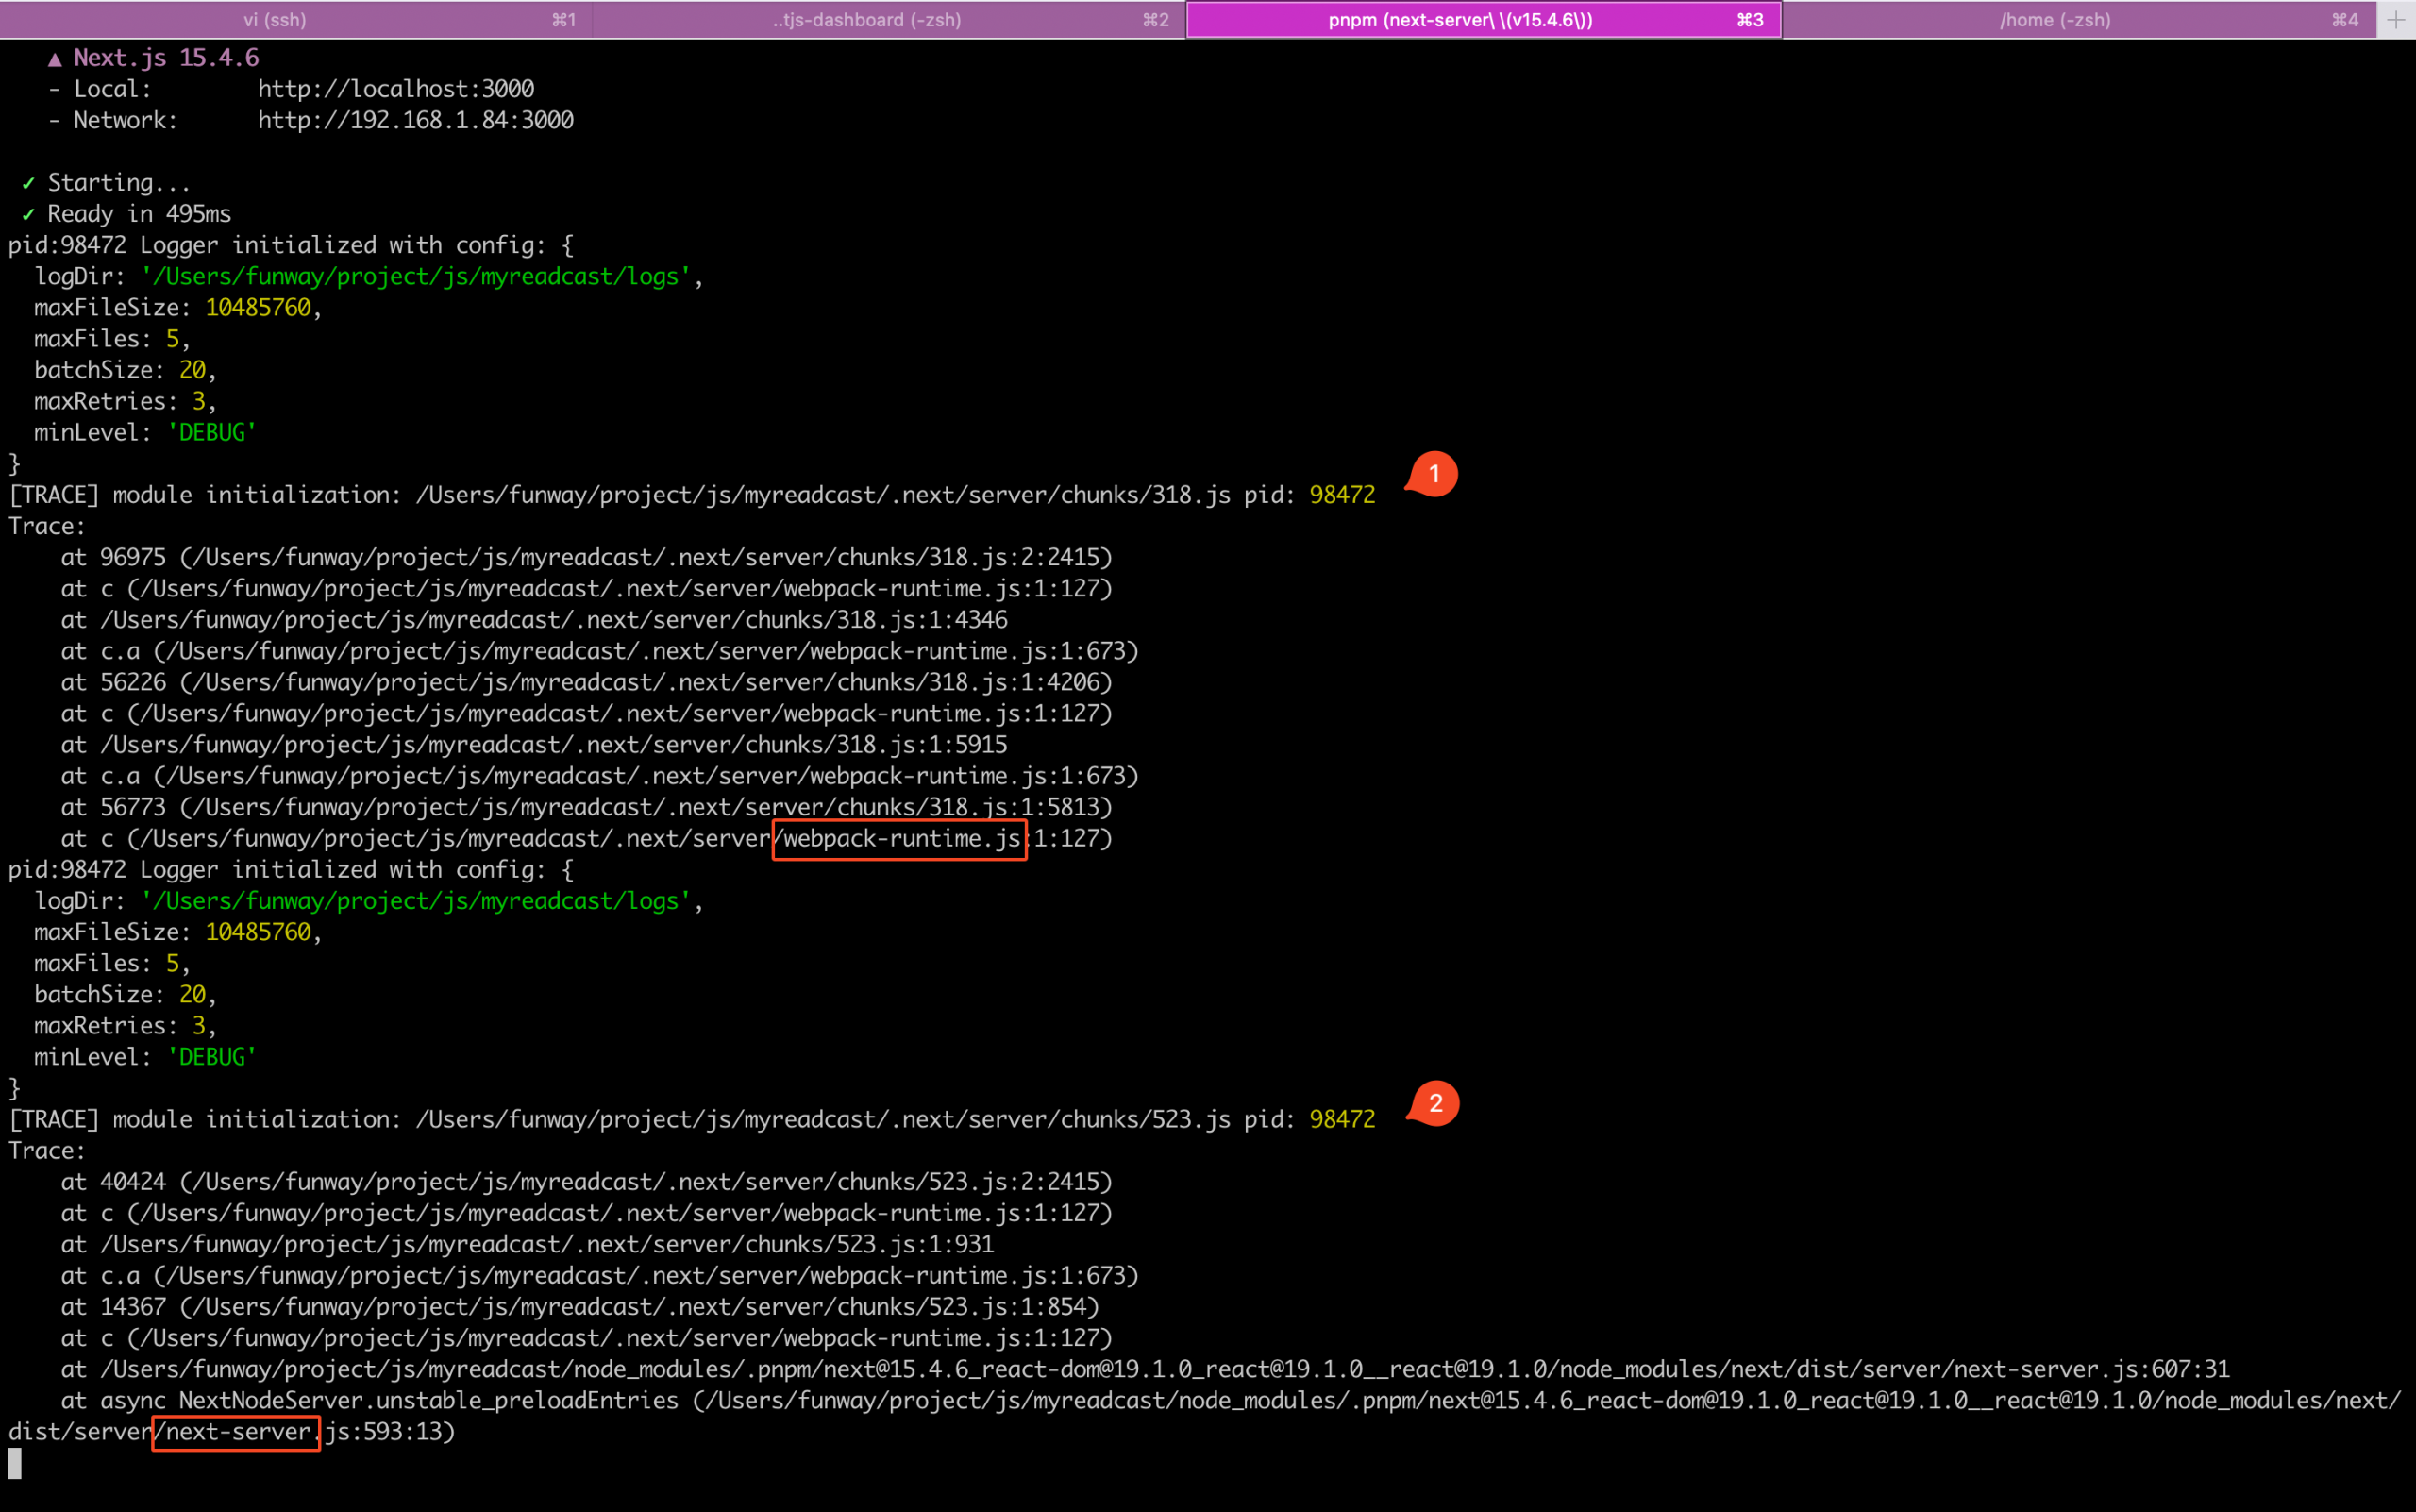
Task: Click the green checkmark beside Starting
Action: [28, 183]
